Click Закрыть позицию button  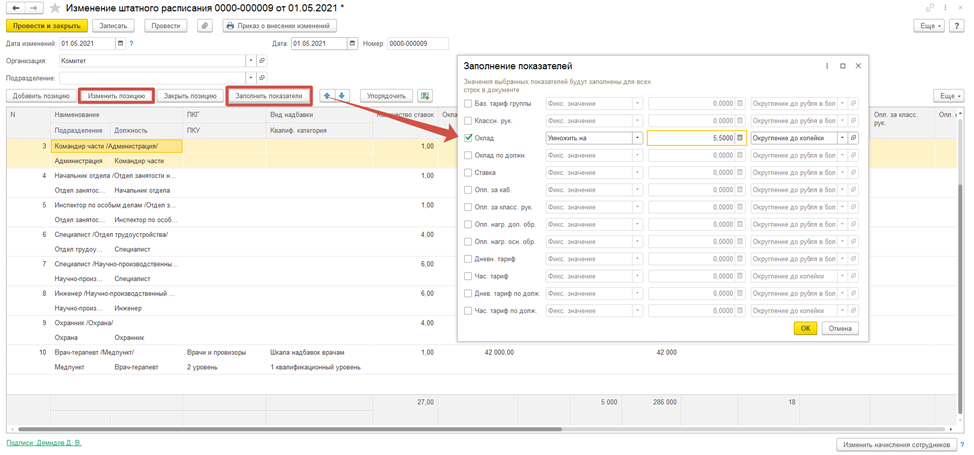click(x=190, y=96)
